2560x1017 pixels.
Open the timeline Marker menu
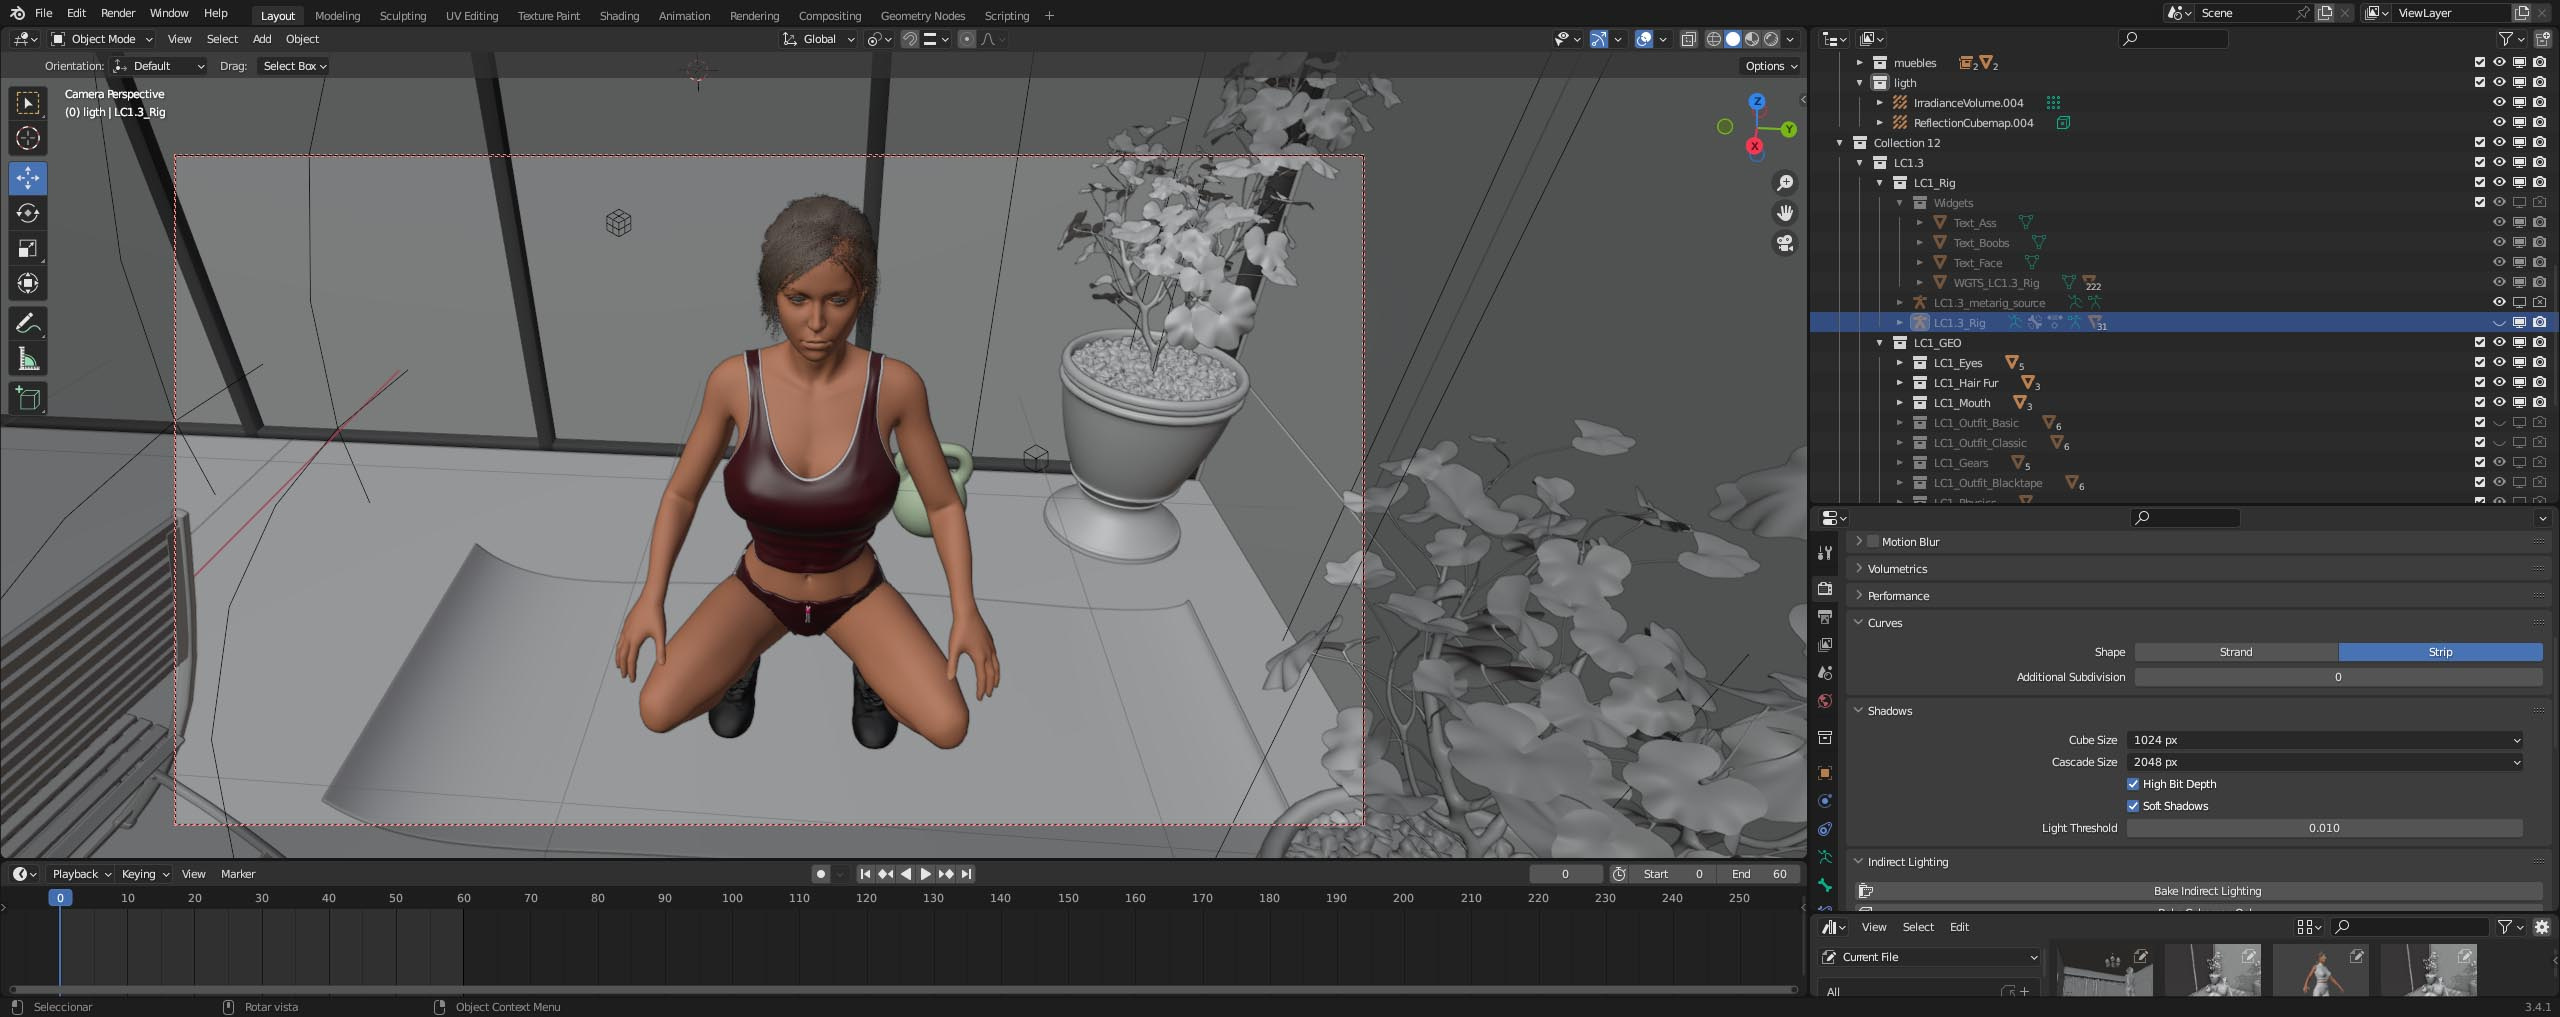click(x=238, y=874)
